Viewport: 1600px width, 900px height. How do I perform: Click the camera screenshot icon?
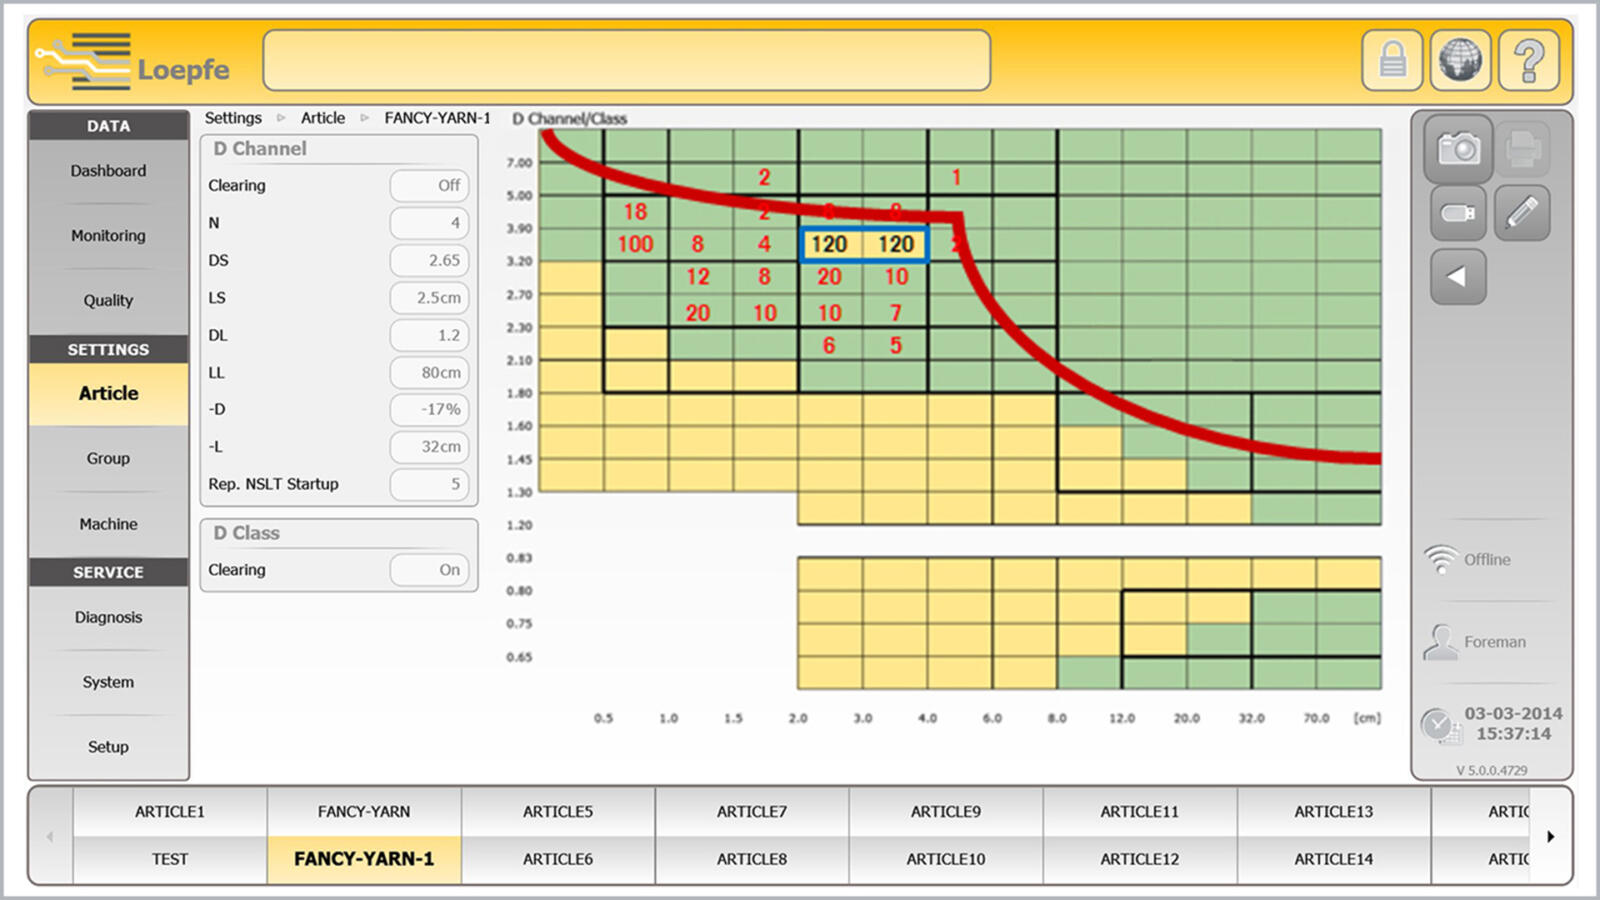tap(1458, 149)
